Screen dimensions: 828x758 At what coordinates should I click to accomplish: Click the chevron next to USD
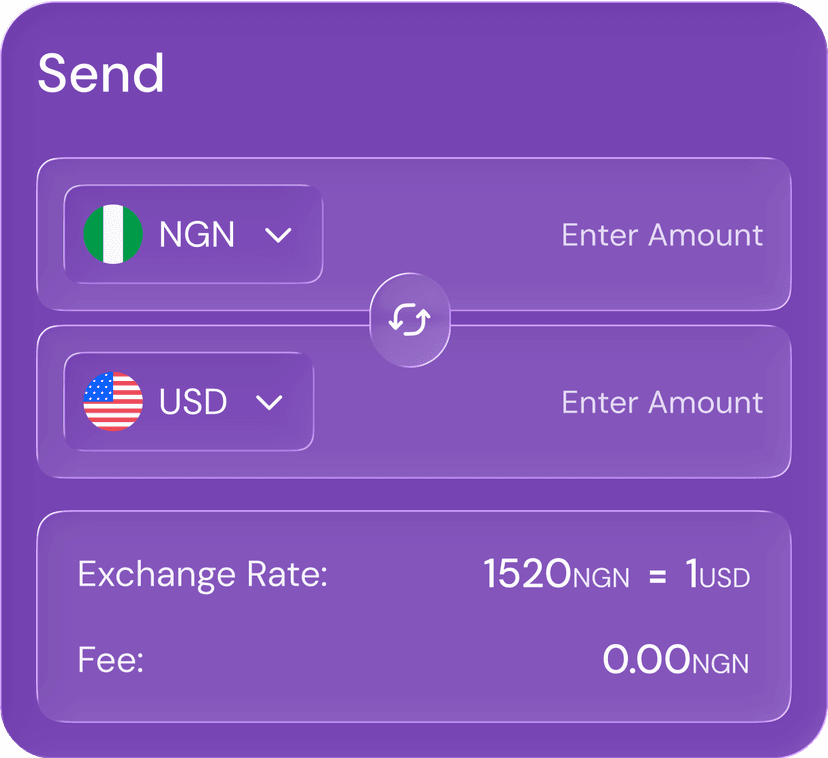[268, 402]
